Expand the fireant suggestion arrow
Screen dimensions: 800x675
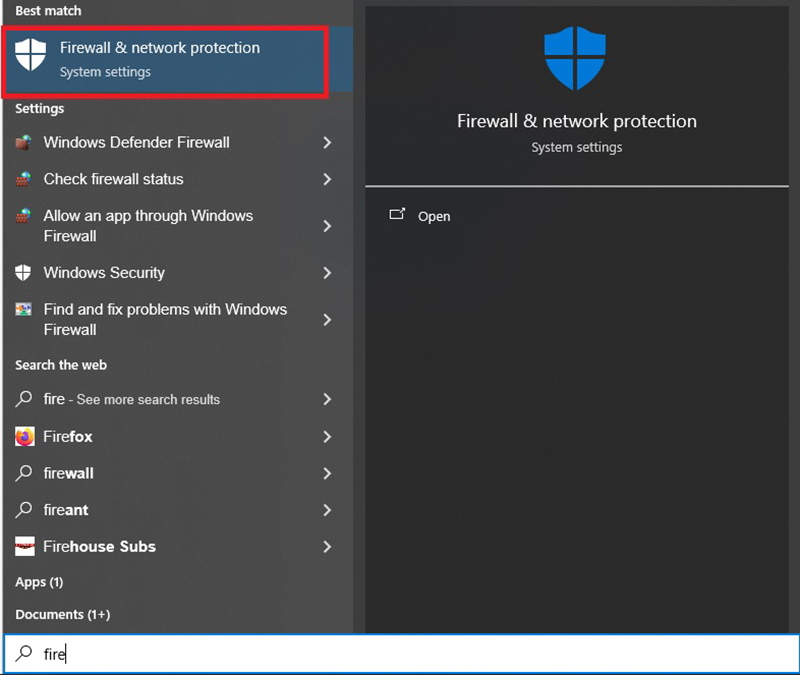327,510
